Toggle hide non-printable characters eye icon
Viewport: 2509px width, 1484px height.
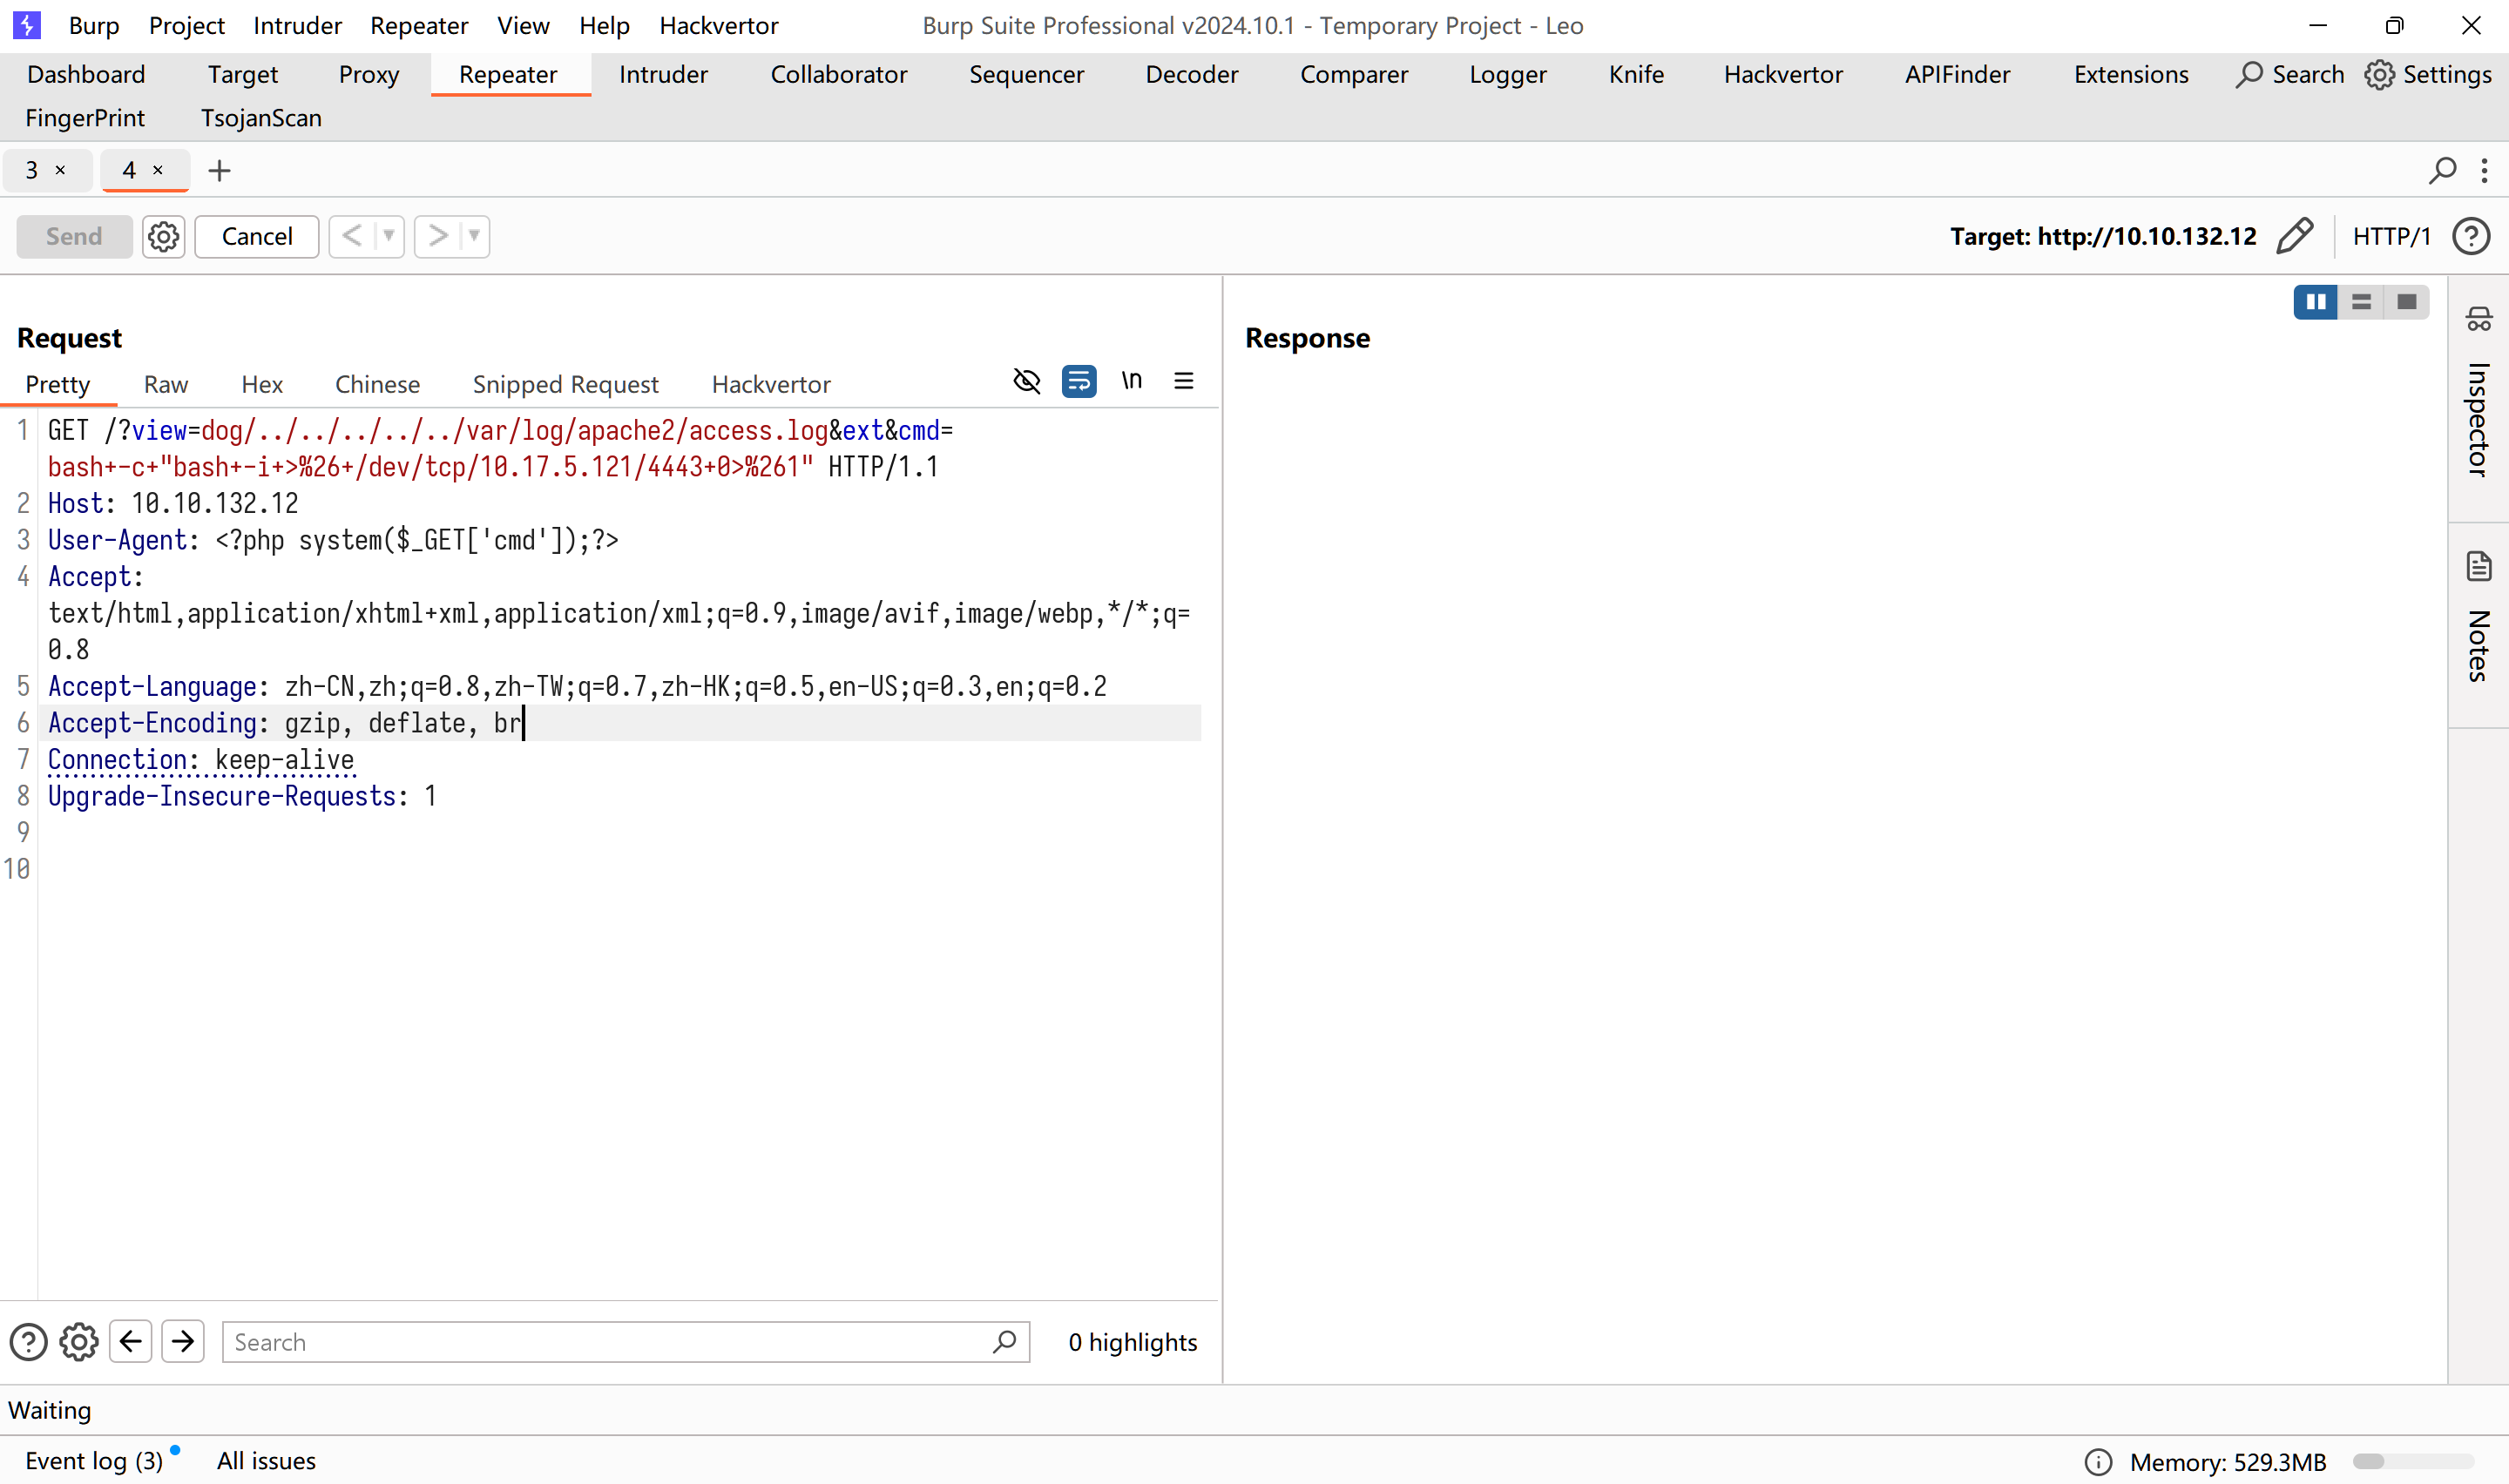point(1027,381)
